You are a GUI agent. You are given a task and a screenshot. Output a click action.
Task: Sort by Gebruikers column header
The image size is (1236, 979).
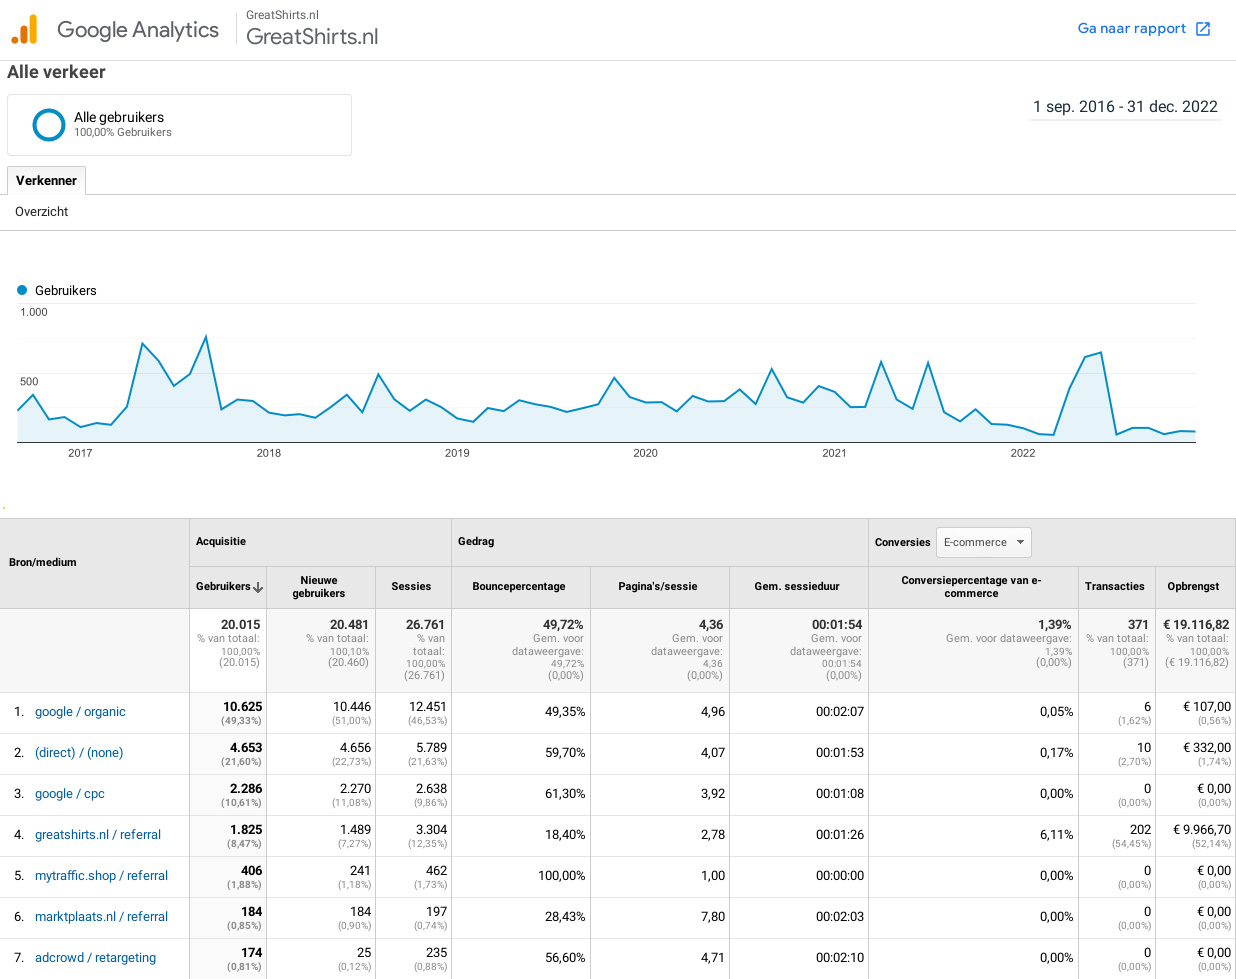click(x=223, y=586)
